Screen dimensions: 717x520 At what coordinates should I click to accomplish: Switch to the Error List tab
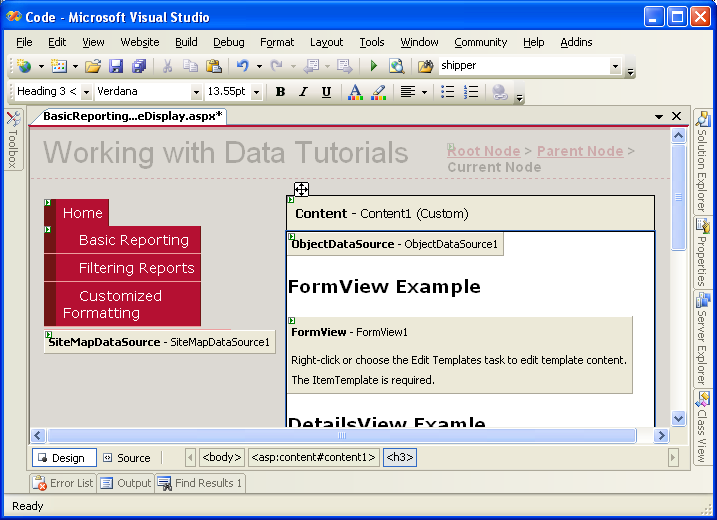tap(63, 483)
